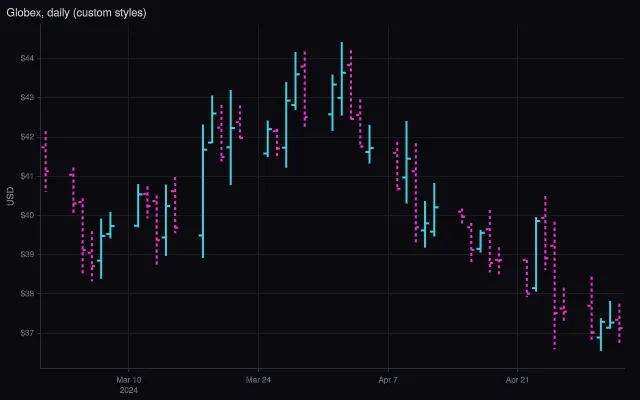Viewport: 640px width, 400px height.
Task: Click the 'Mar 24' x-axis date label
Action: (x=258, y=380)
